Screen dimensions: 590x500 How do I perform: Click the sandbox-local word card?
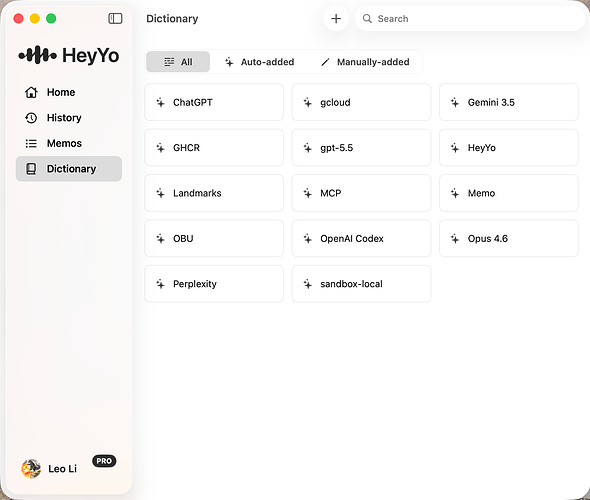coord(361,284)
